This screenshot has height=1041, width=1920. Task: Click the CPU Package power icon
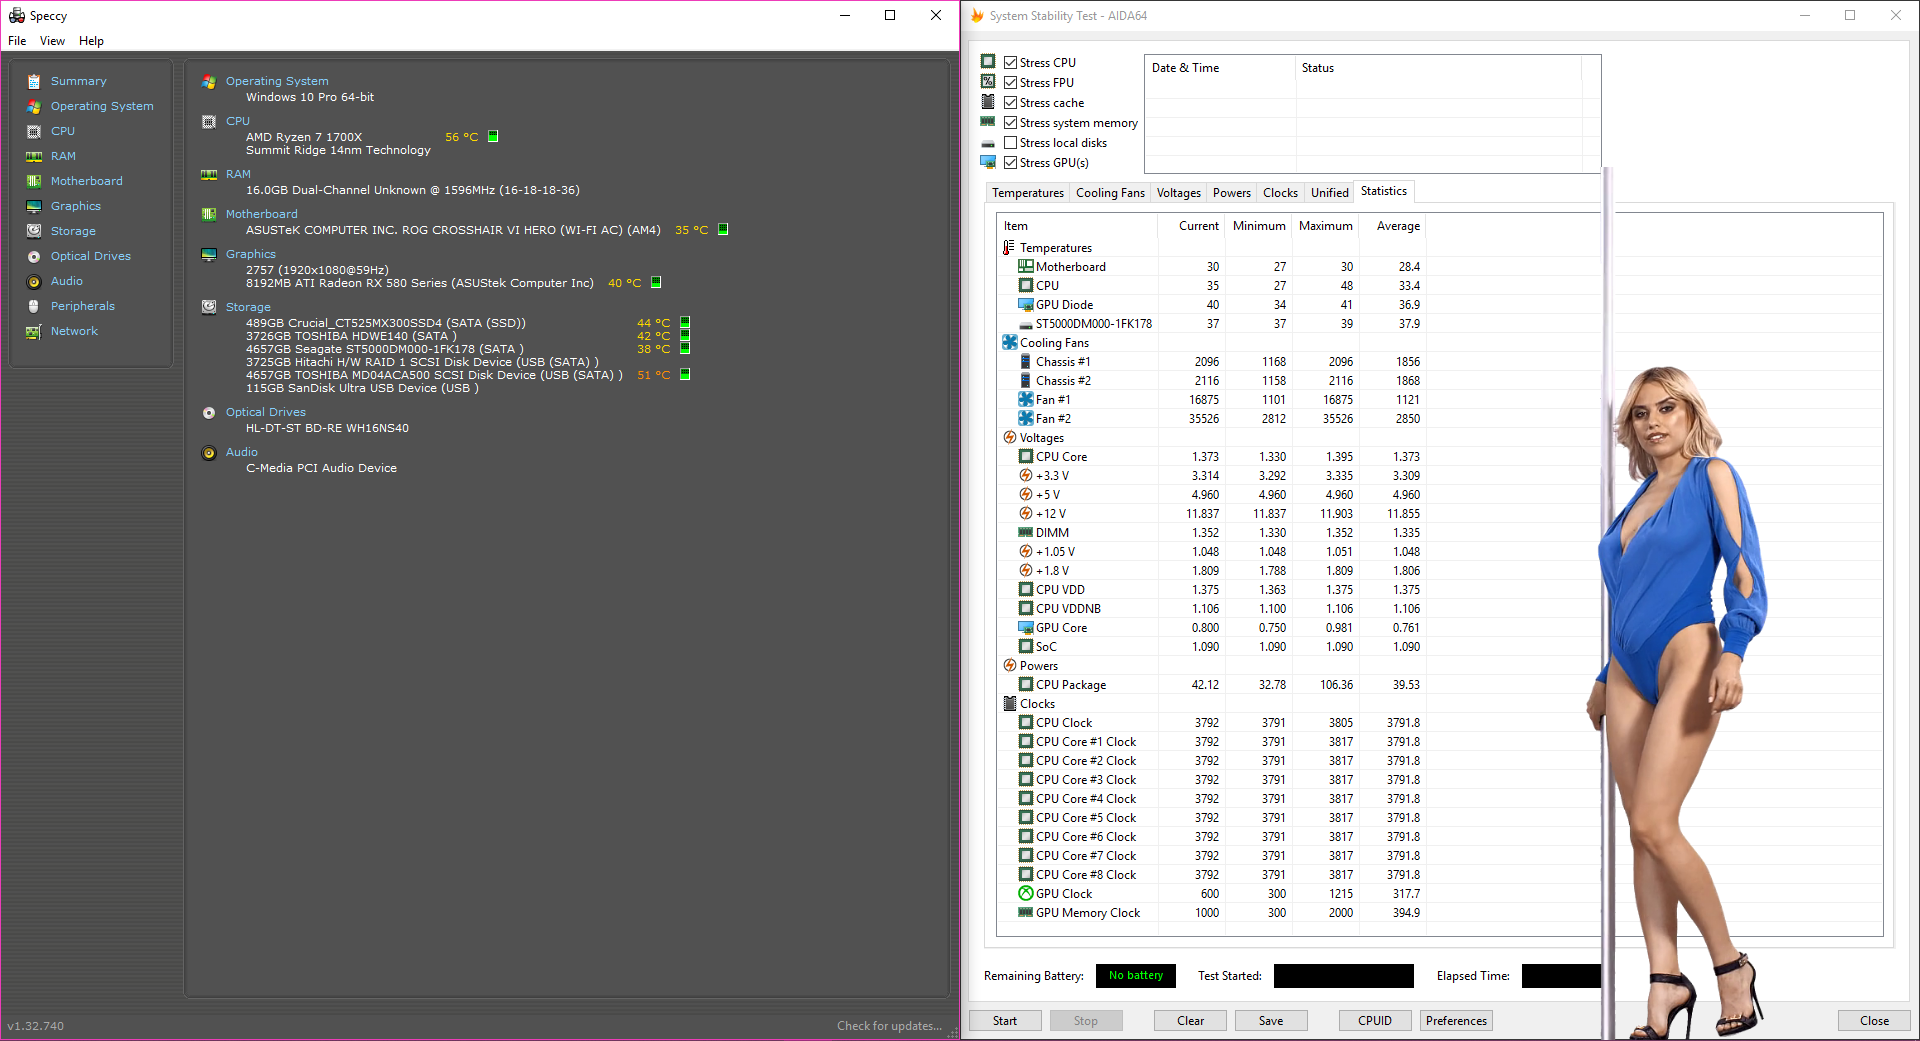(x=1026, y=684)
